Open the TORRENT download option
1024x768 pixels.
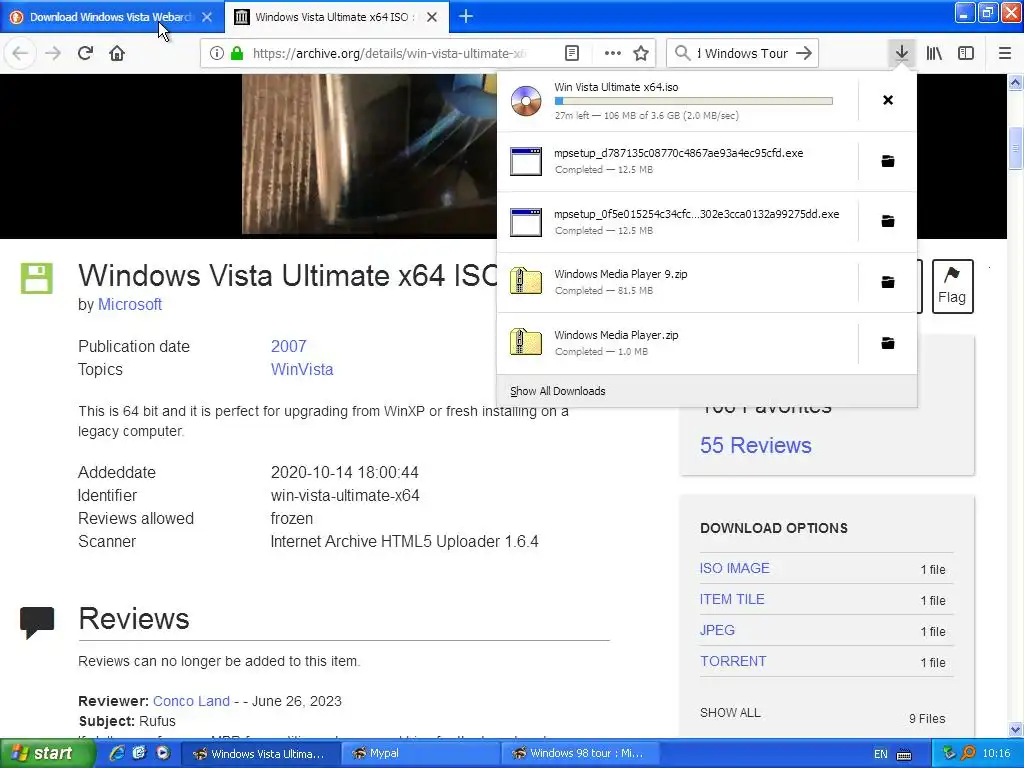(x=733, y=661)
